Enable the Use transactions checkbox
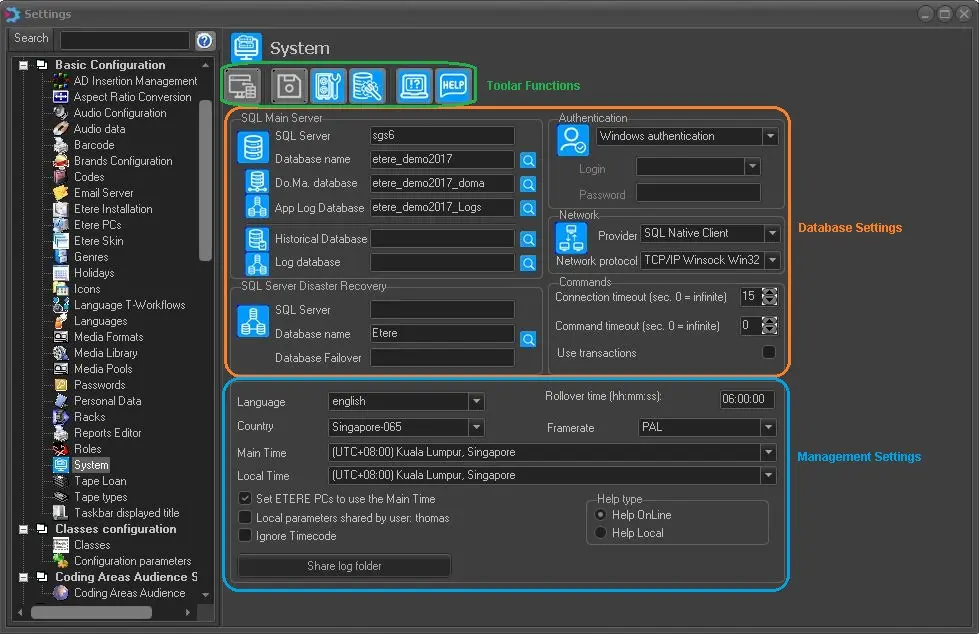Image resolution: width=979 pixels, height=634 pixels. pos(769,352)
